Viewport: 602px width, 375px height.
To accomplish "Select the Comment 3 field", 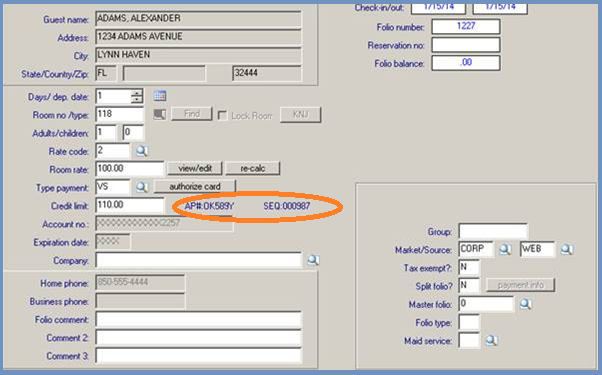I will [198, 356].
